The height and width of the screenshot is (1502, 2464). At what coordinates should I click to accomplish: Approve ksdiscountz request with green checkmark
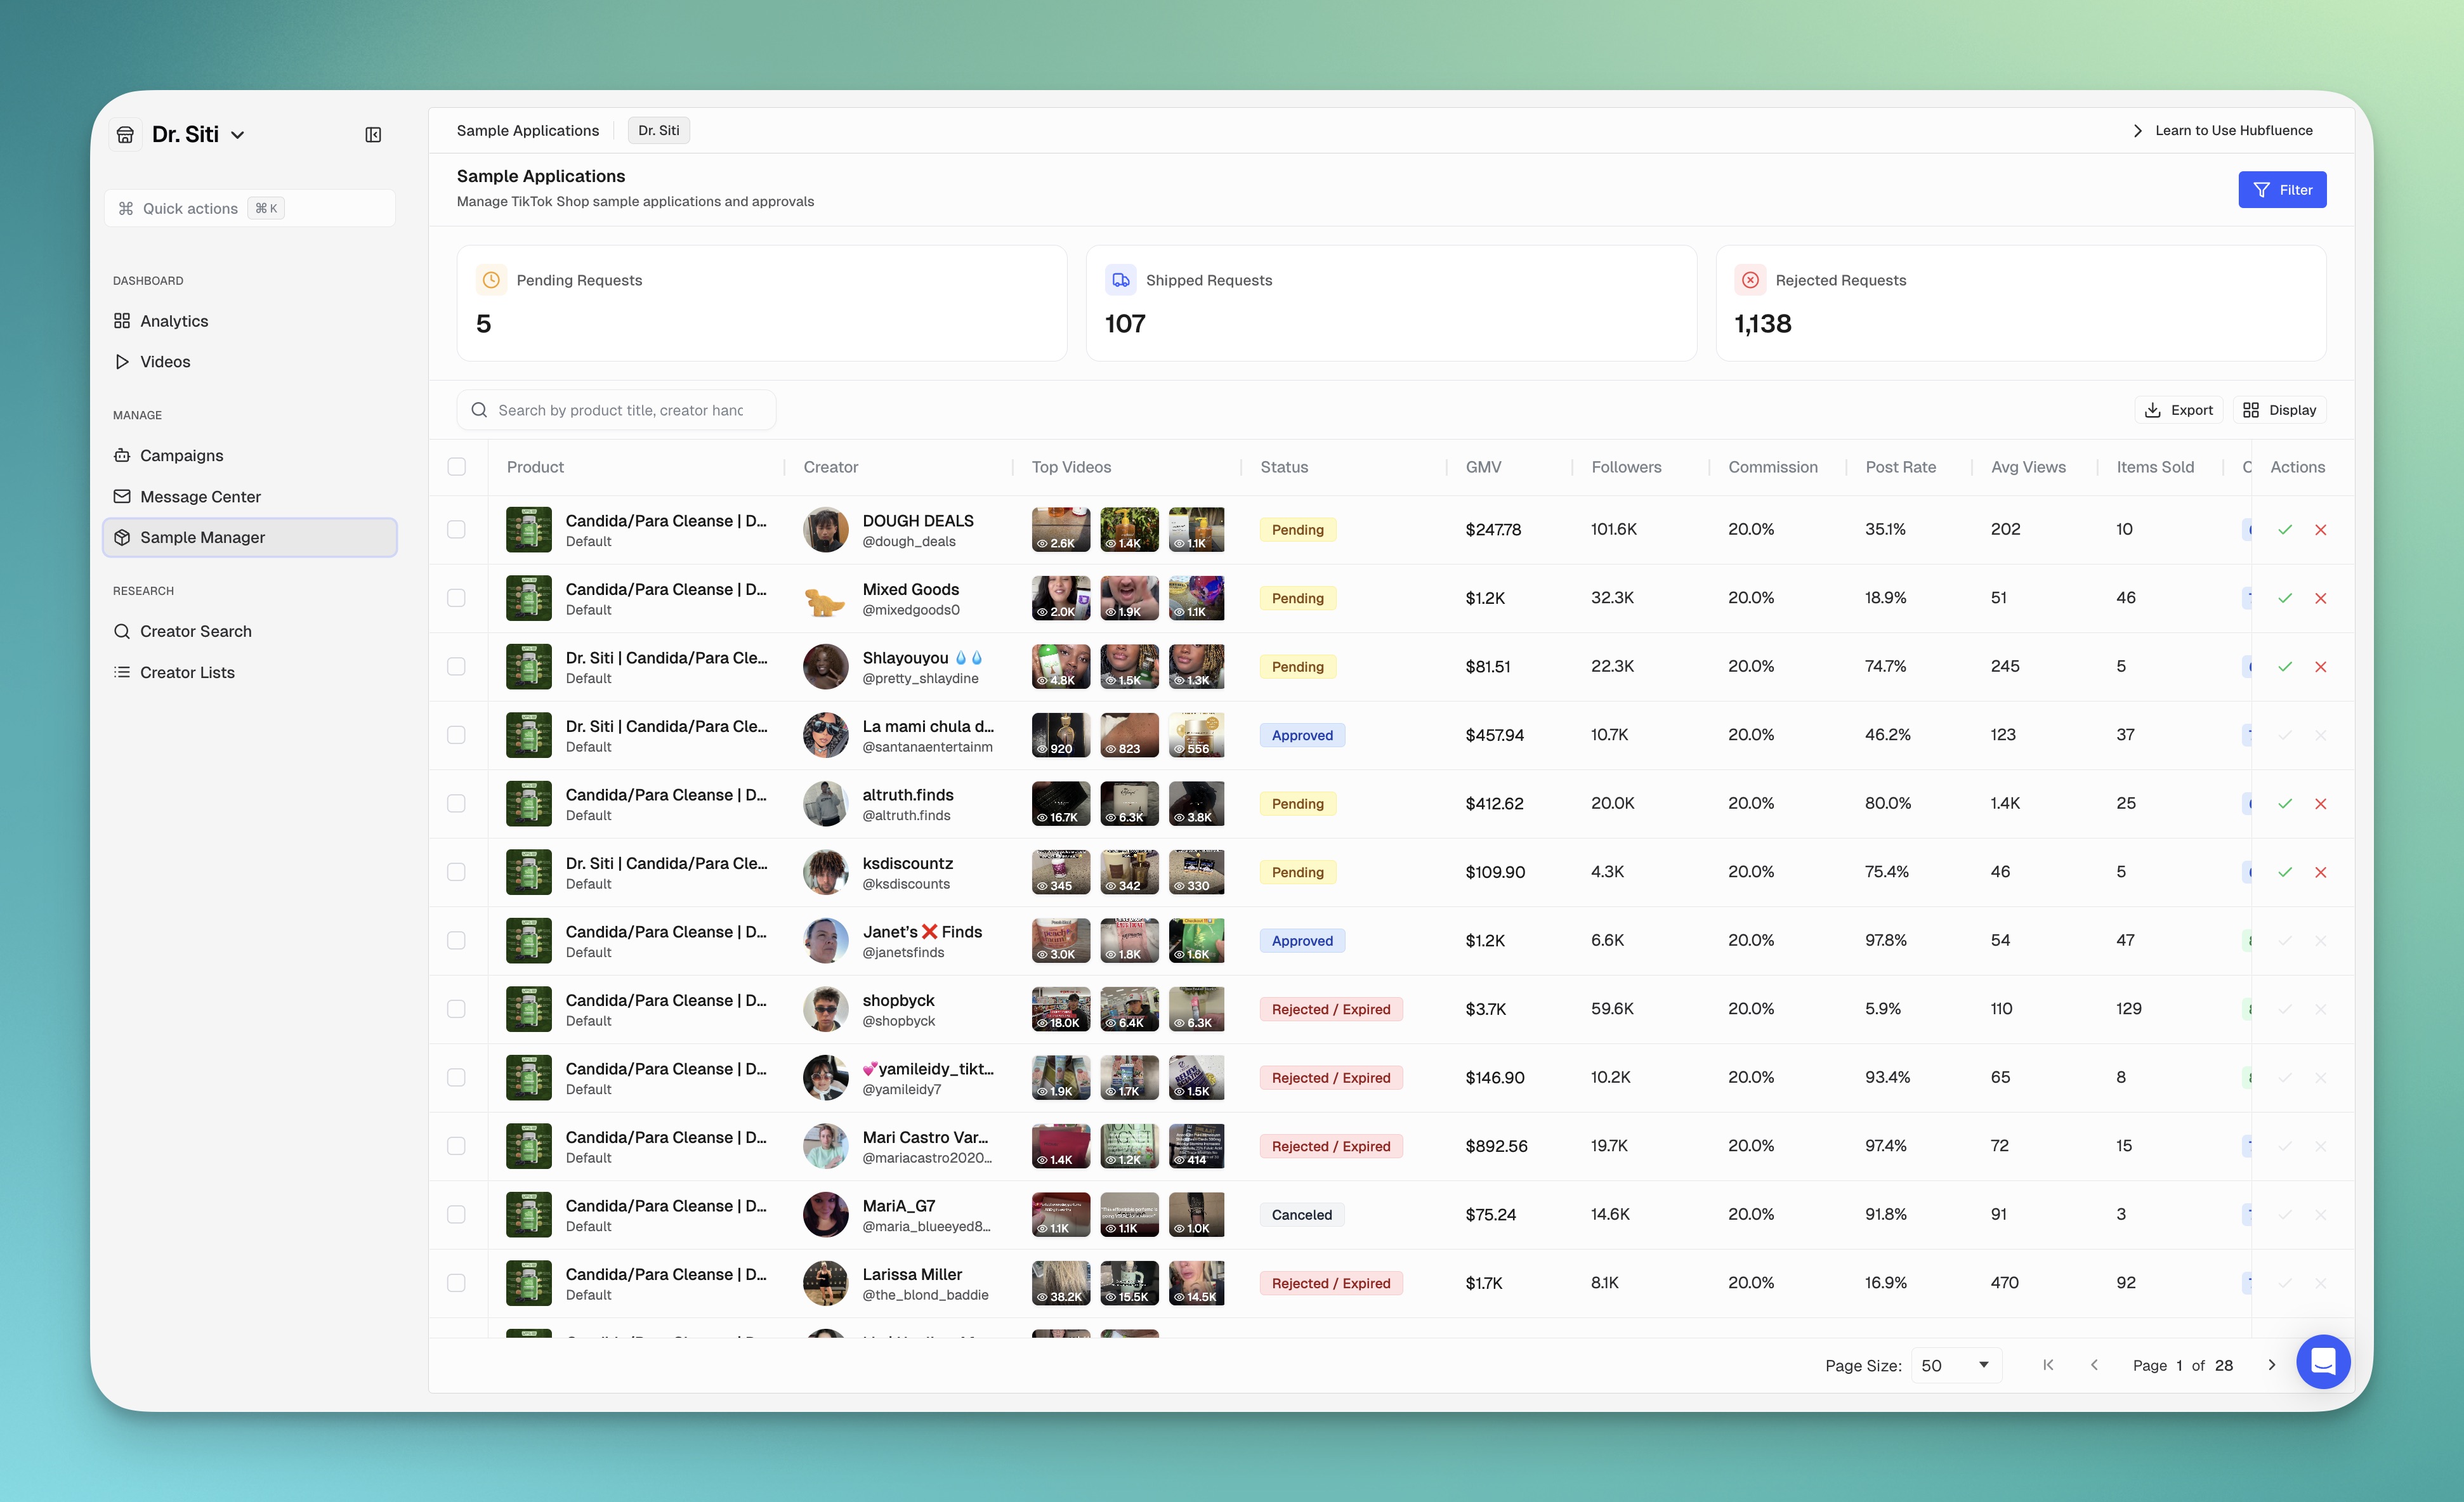pos(2284,872)
